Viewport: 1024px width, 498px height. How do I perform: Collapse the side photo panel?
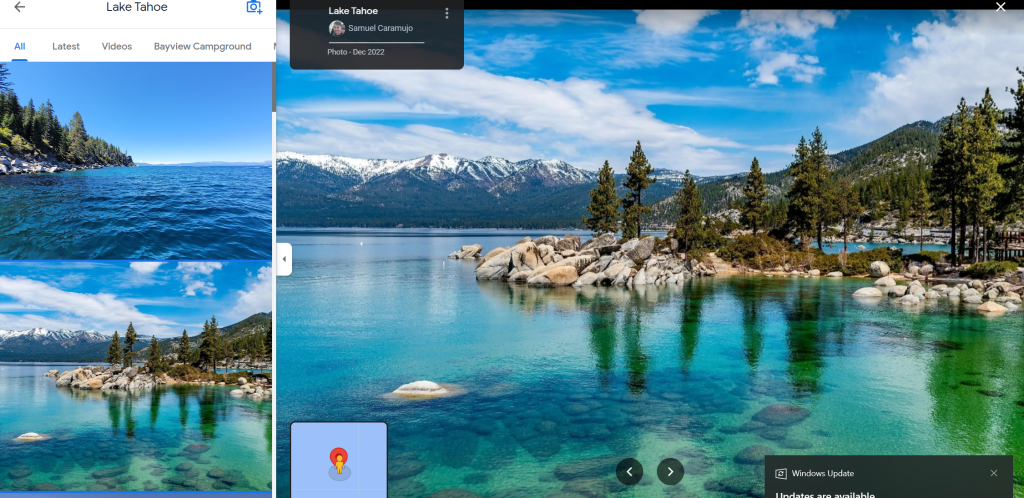click(x=284, y=259)
